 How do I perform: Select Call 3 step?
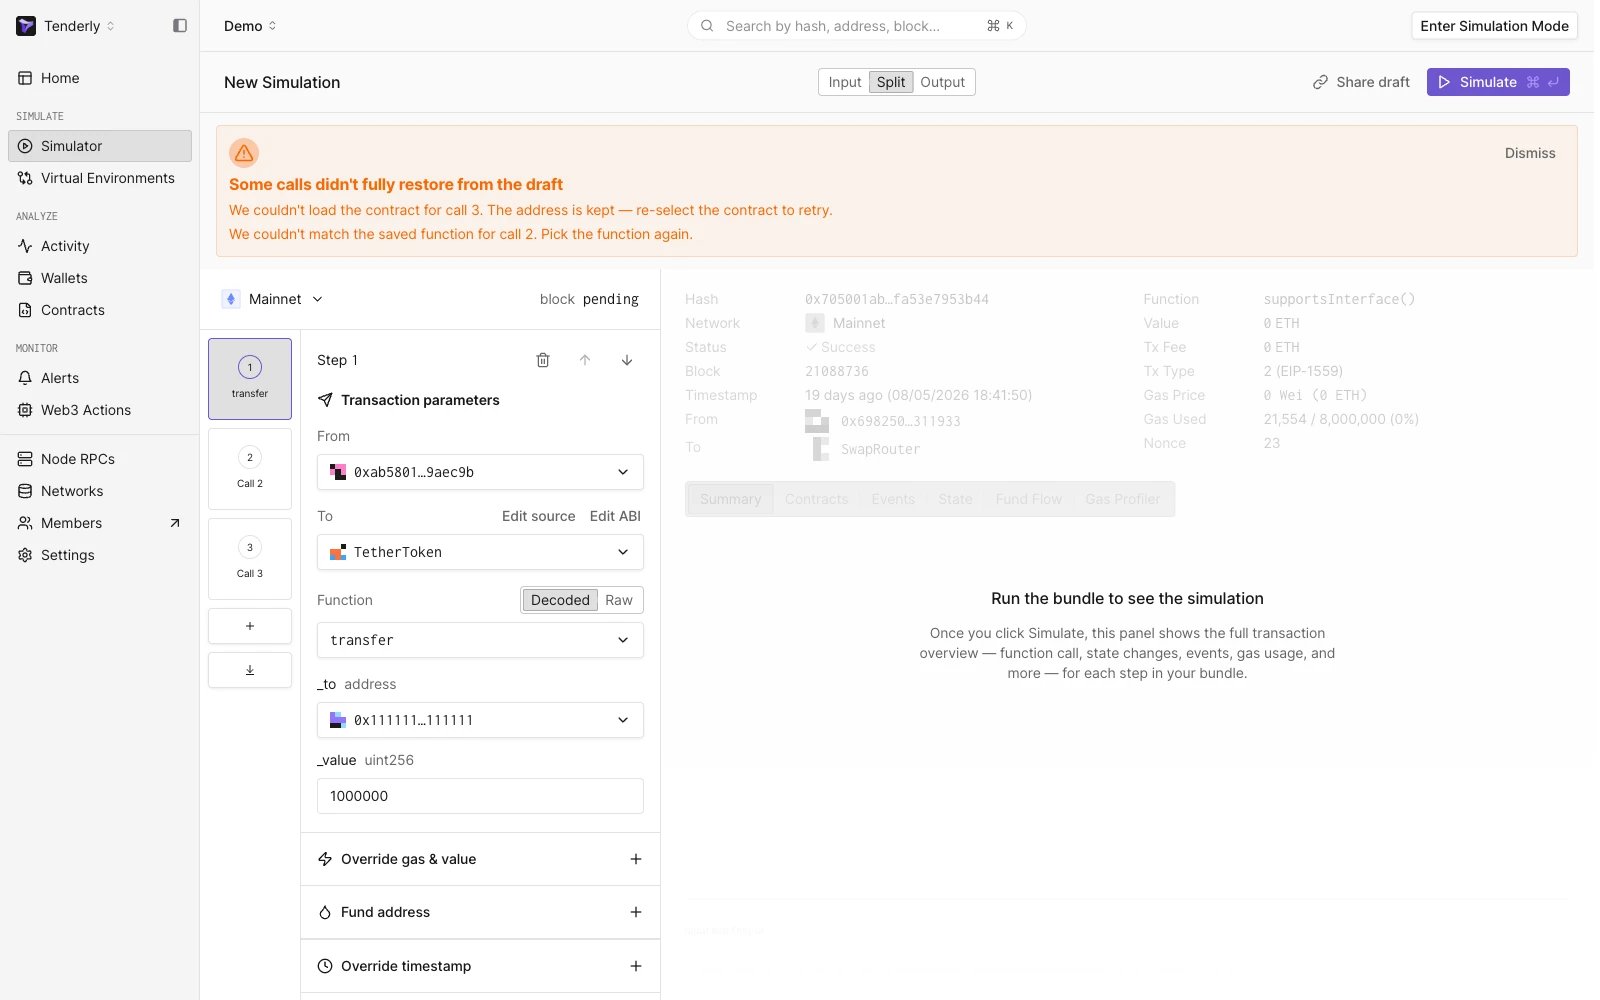point(250,559)
